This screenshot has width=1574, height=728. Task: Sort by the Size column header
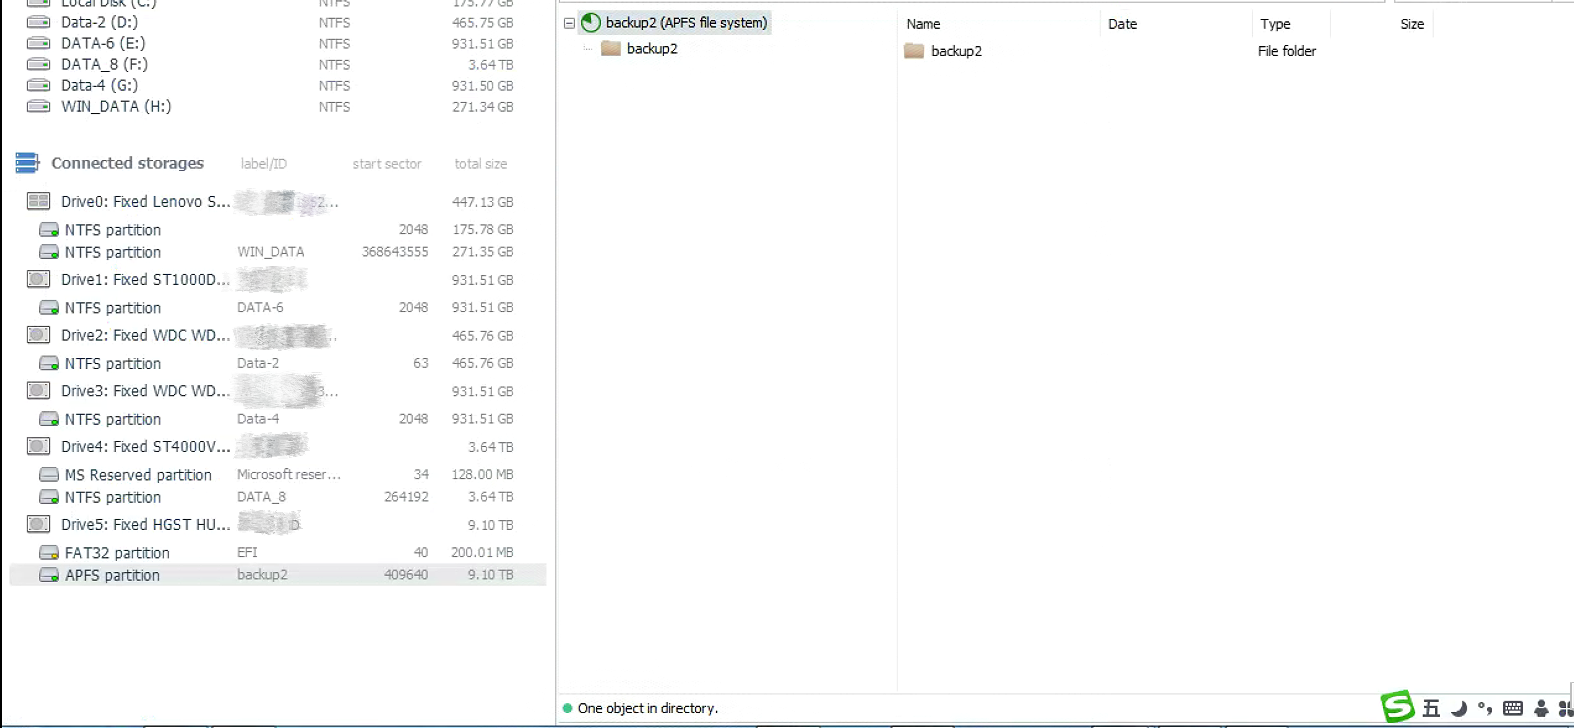coord(1412,24)
